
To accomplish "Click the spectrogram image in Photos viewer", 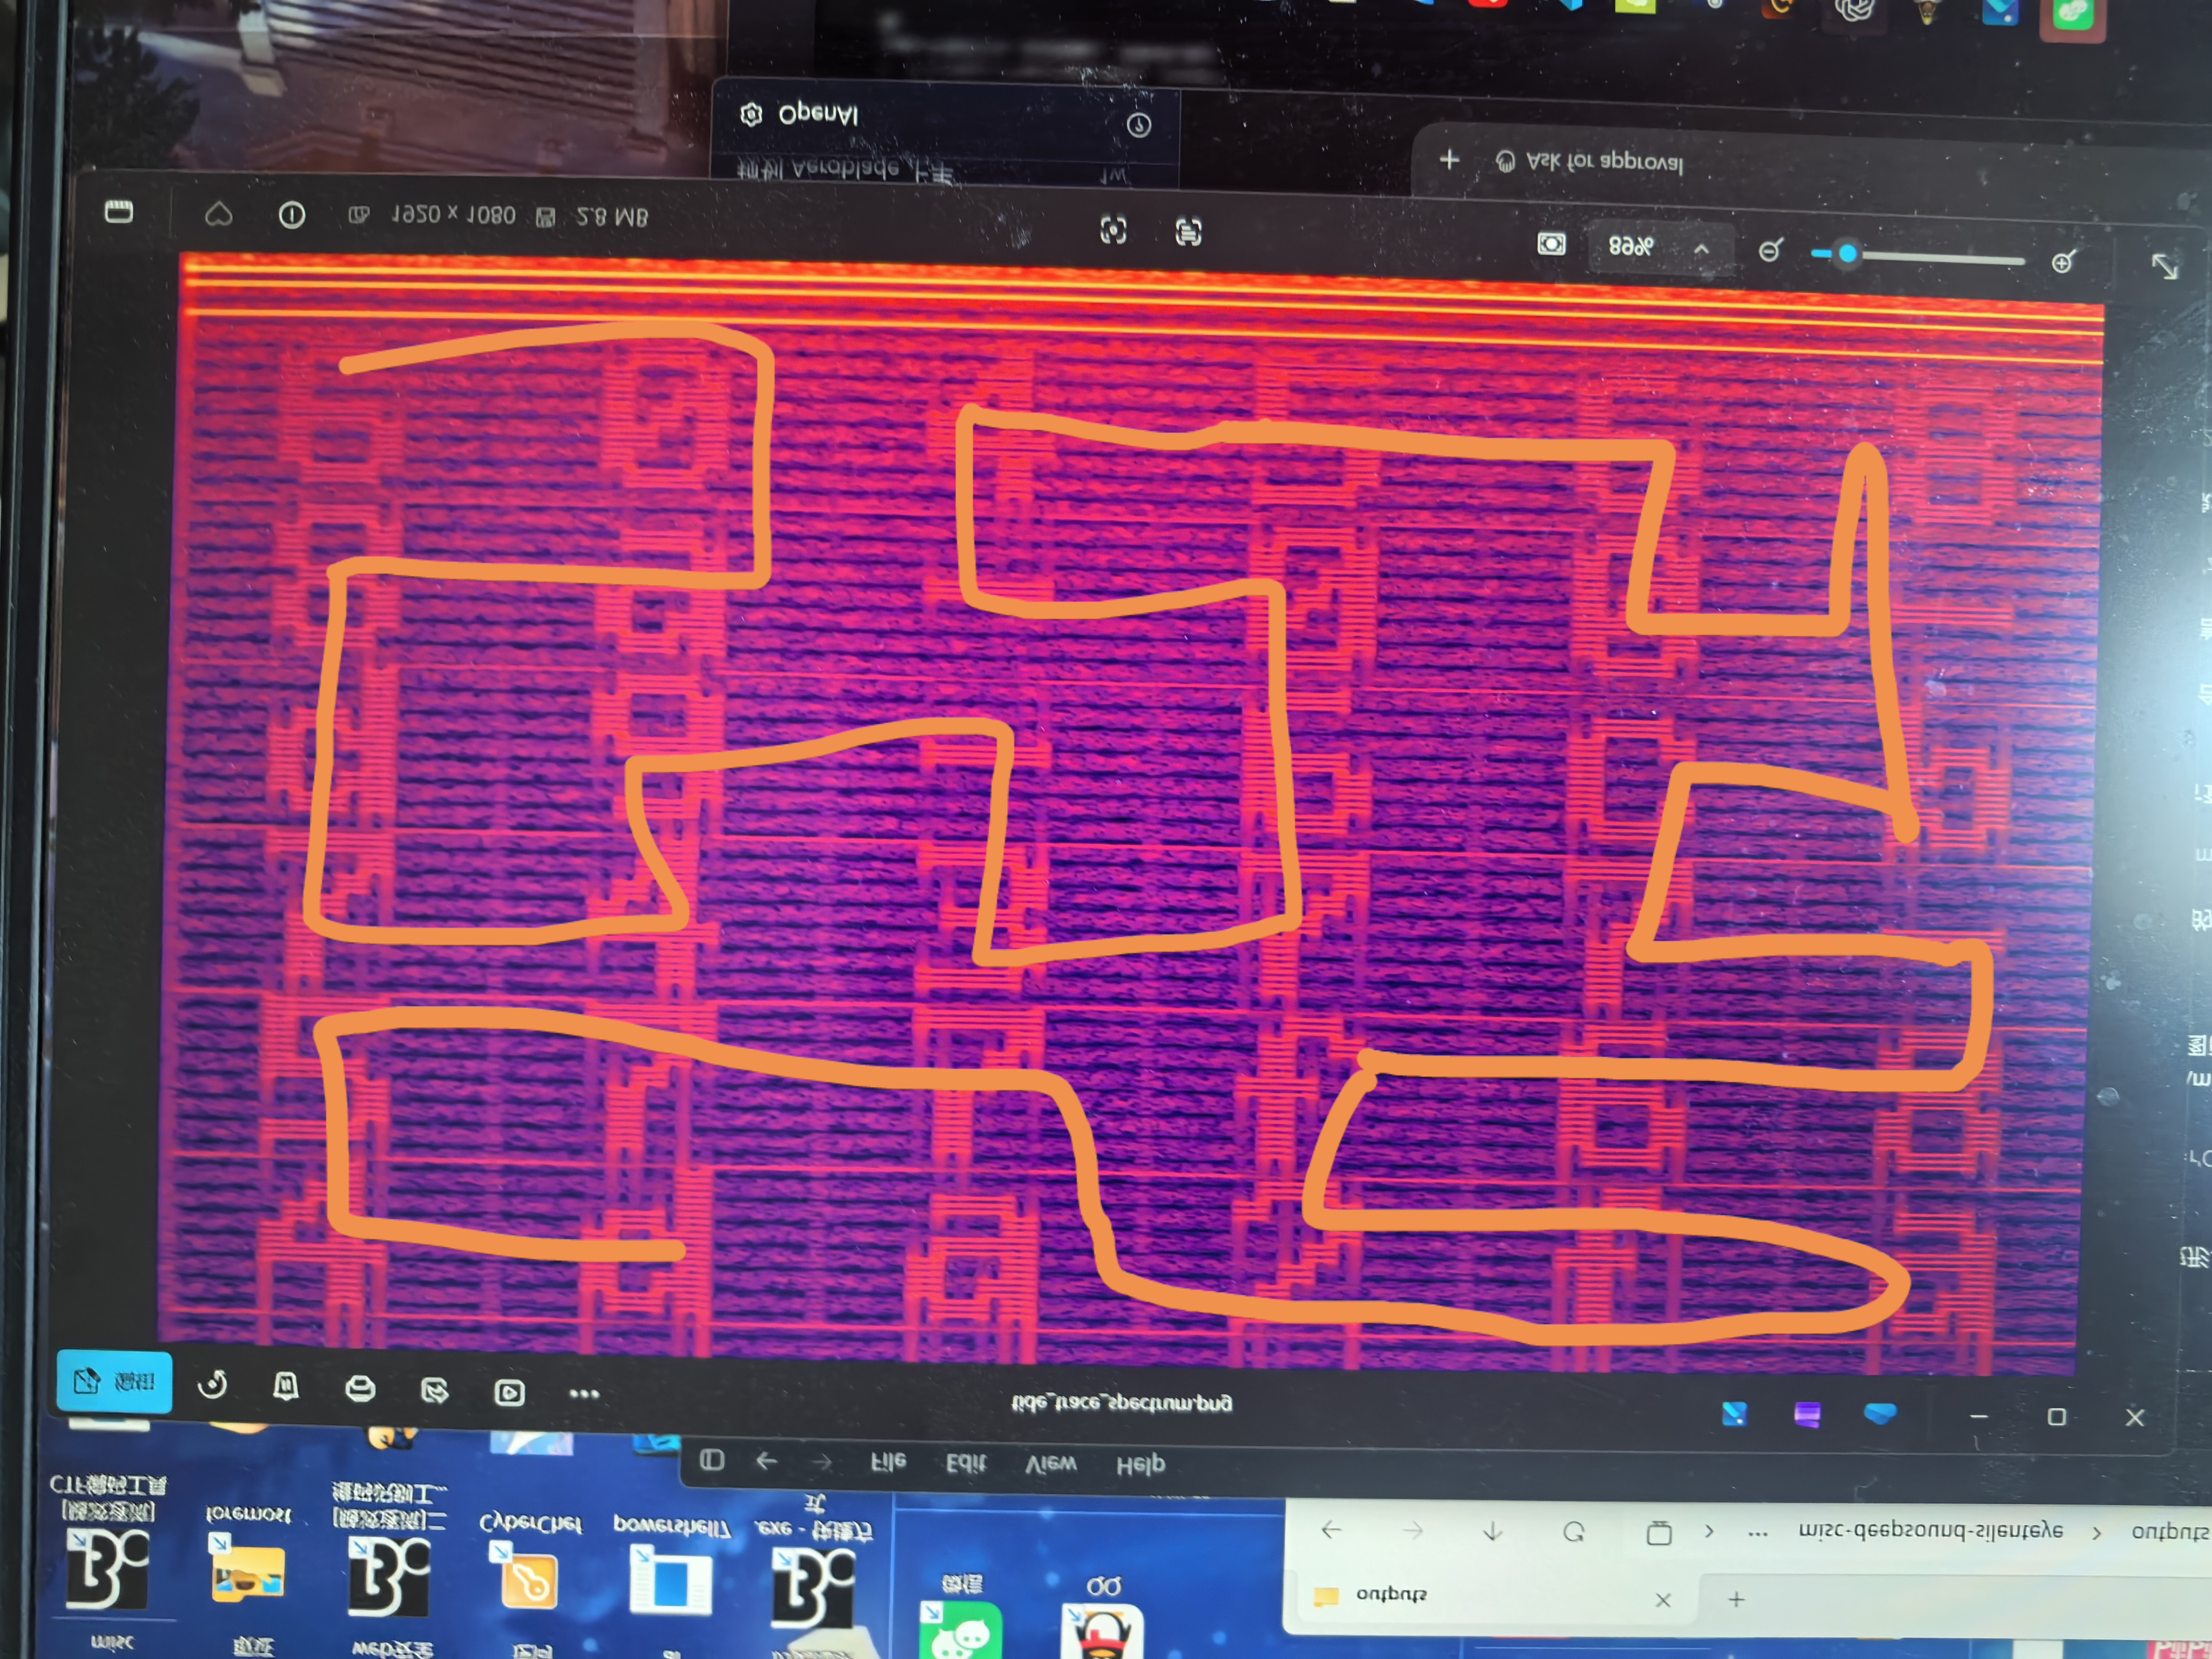I will tap(1130, 815).
